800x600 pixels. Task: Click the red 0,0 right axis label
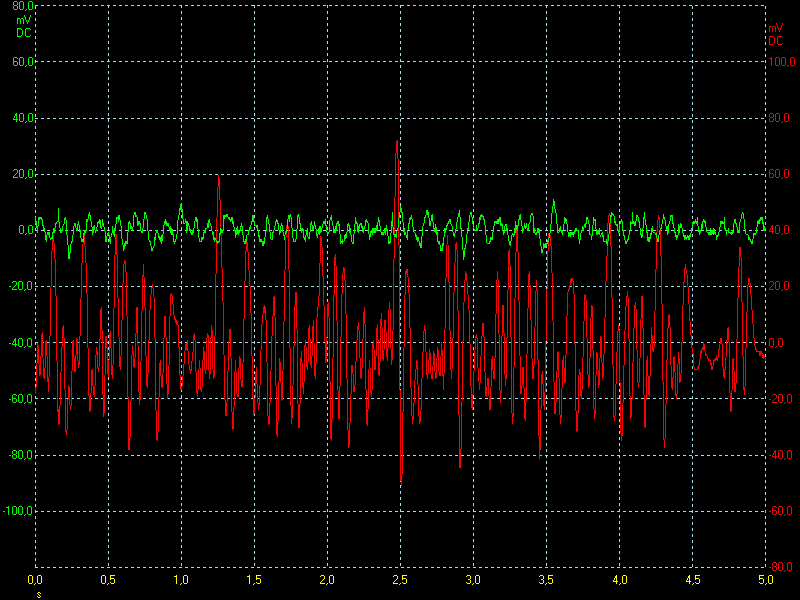[x=776, y=342]
